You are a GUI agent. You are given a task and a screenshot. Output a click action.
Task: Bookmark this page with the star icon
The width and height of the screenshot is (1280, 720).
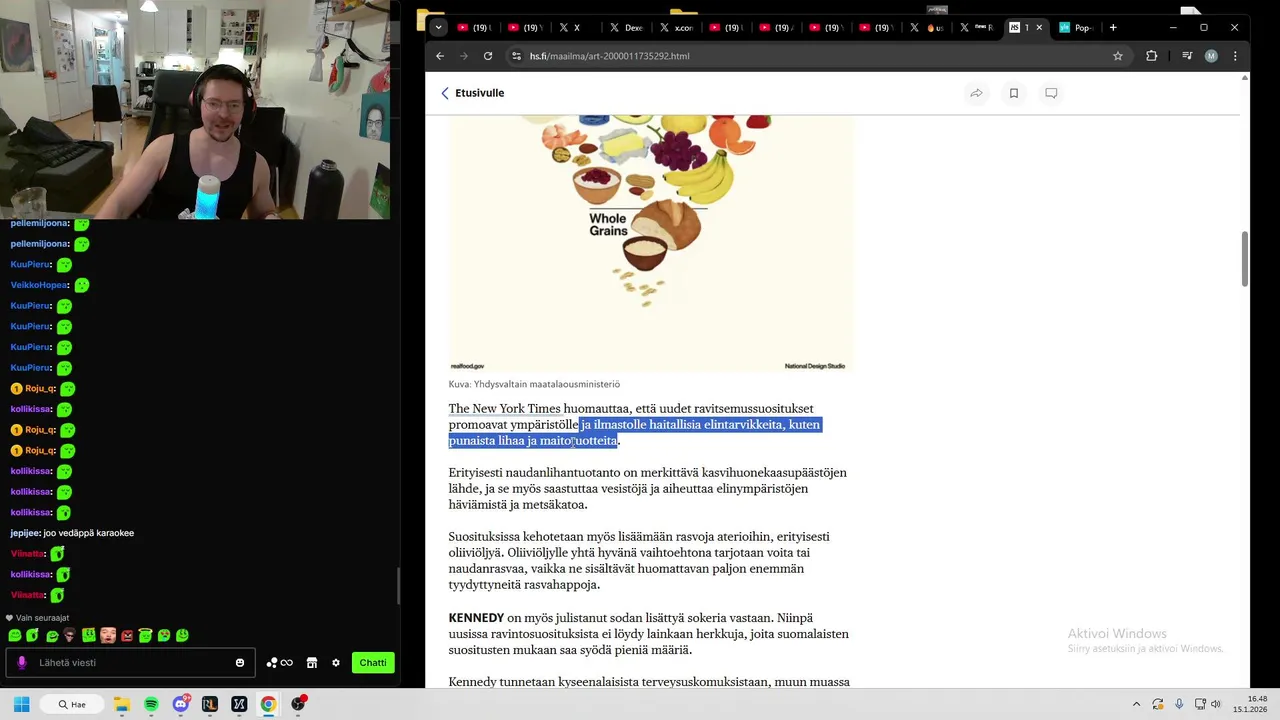1118,56
